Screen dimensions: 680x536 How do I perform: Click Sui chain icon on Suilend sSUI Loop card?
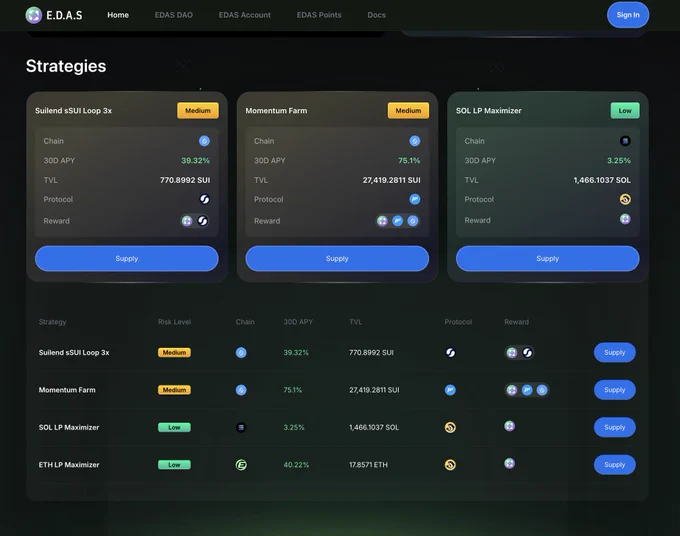[x=204, y=141]
